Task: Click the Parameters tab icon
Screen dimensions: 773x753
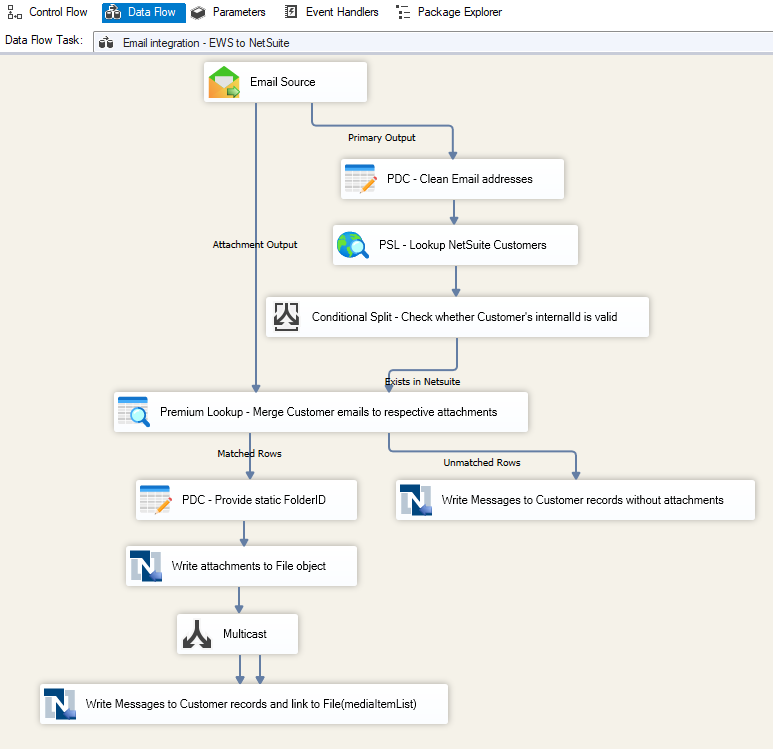Action: (198, 12)
